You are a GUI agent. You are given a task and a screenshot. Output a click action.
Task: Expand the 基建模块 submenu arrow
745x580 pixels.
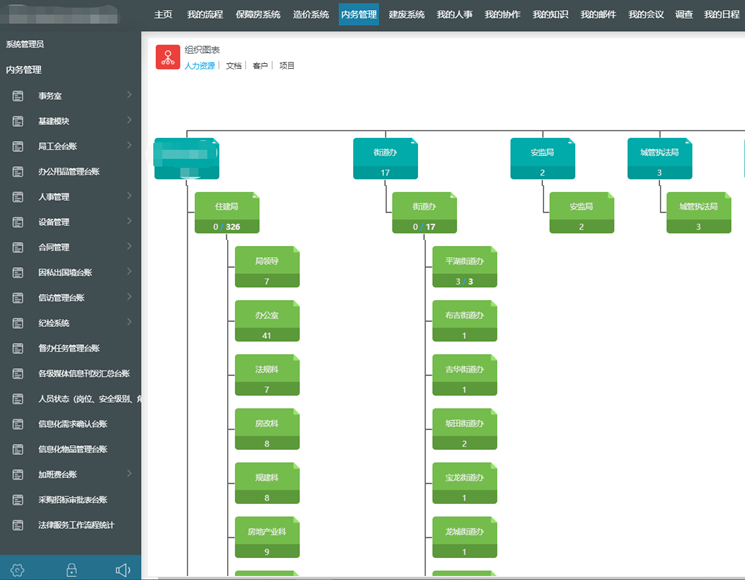click(129, 121)
